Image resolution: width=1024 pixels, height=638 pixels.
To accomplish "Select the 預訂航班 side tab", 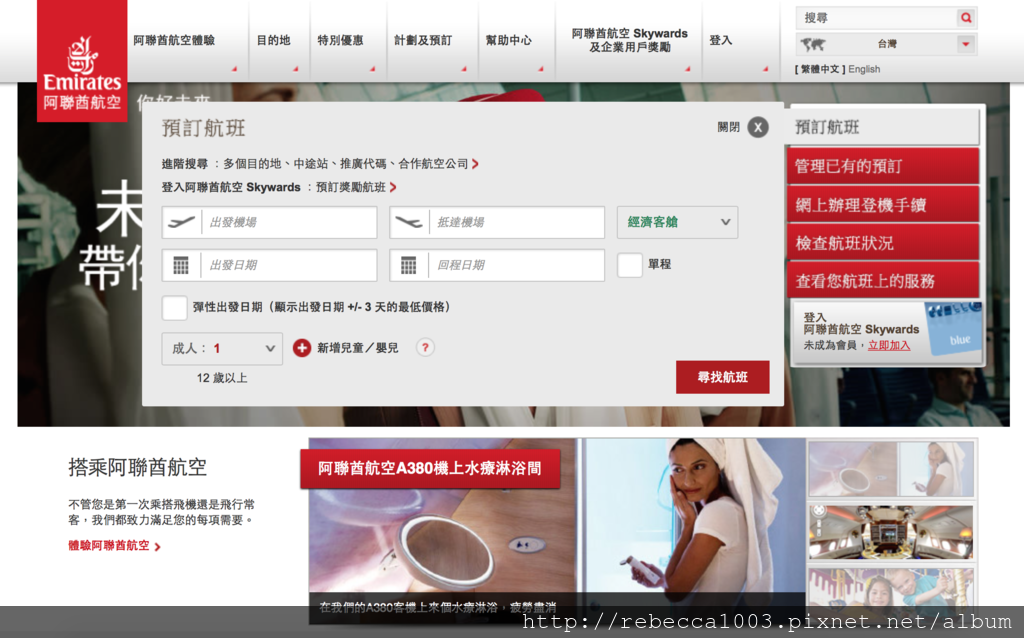I will (884, 127).
